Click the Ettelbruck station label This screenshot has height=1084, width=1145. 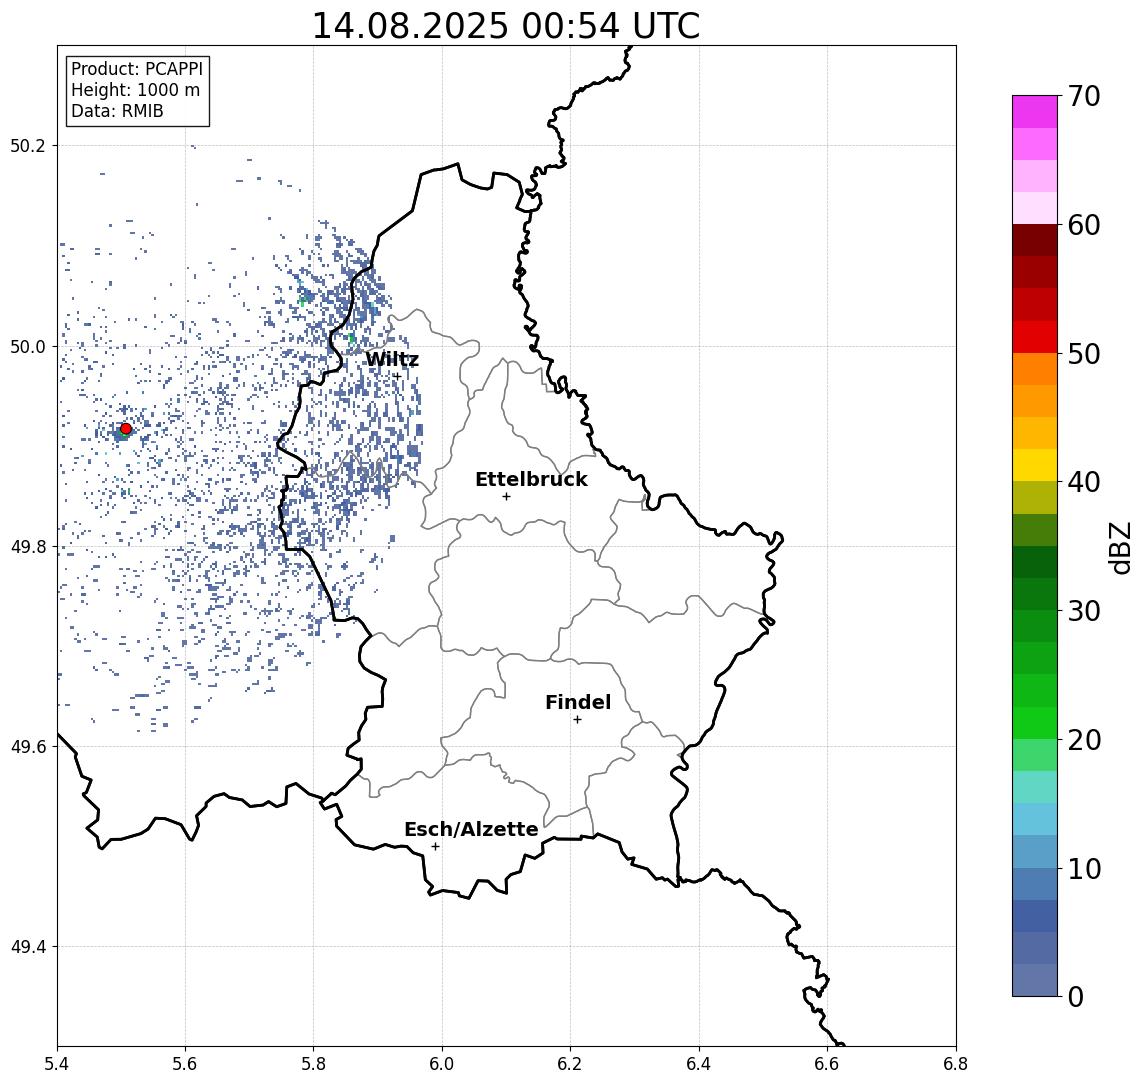[x=531, y=479]
